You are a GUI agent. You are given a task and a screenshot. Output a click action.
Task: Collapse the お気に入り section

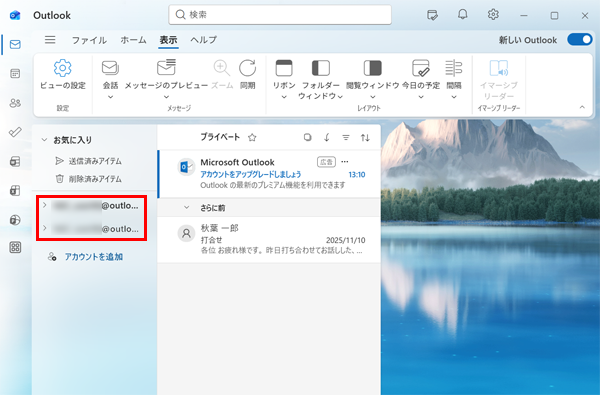(44, 140)
